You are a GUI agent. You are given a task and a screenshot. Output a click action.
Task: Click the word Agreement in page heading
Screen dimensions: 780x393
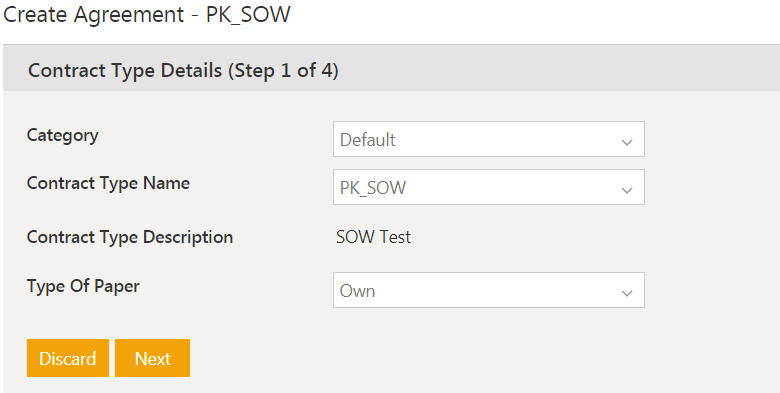pos(129,15)
